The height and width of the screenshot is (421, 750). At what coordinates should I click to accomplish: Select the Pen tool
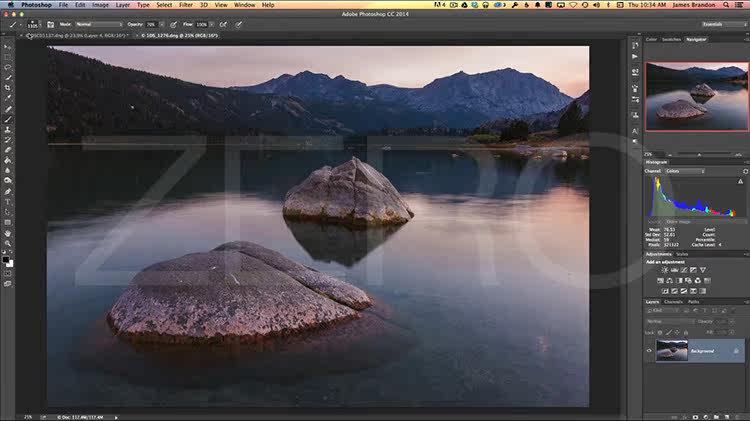8,192
